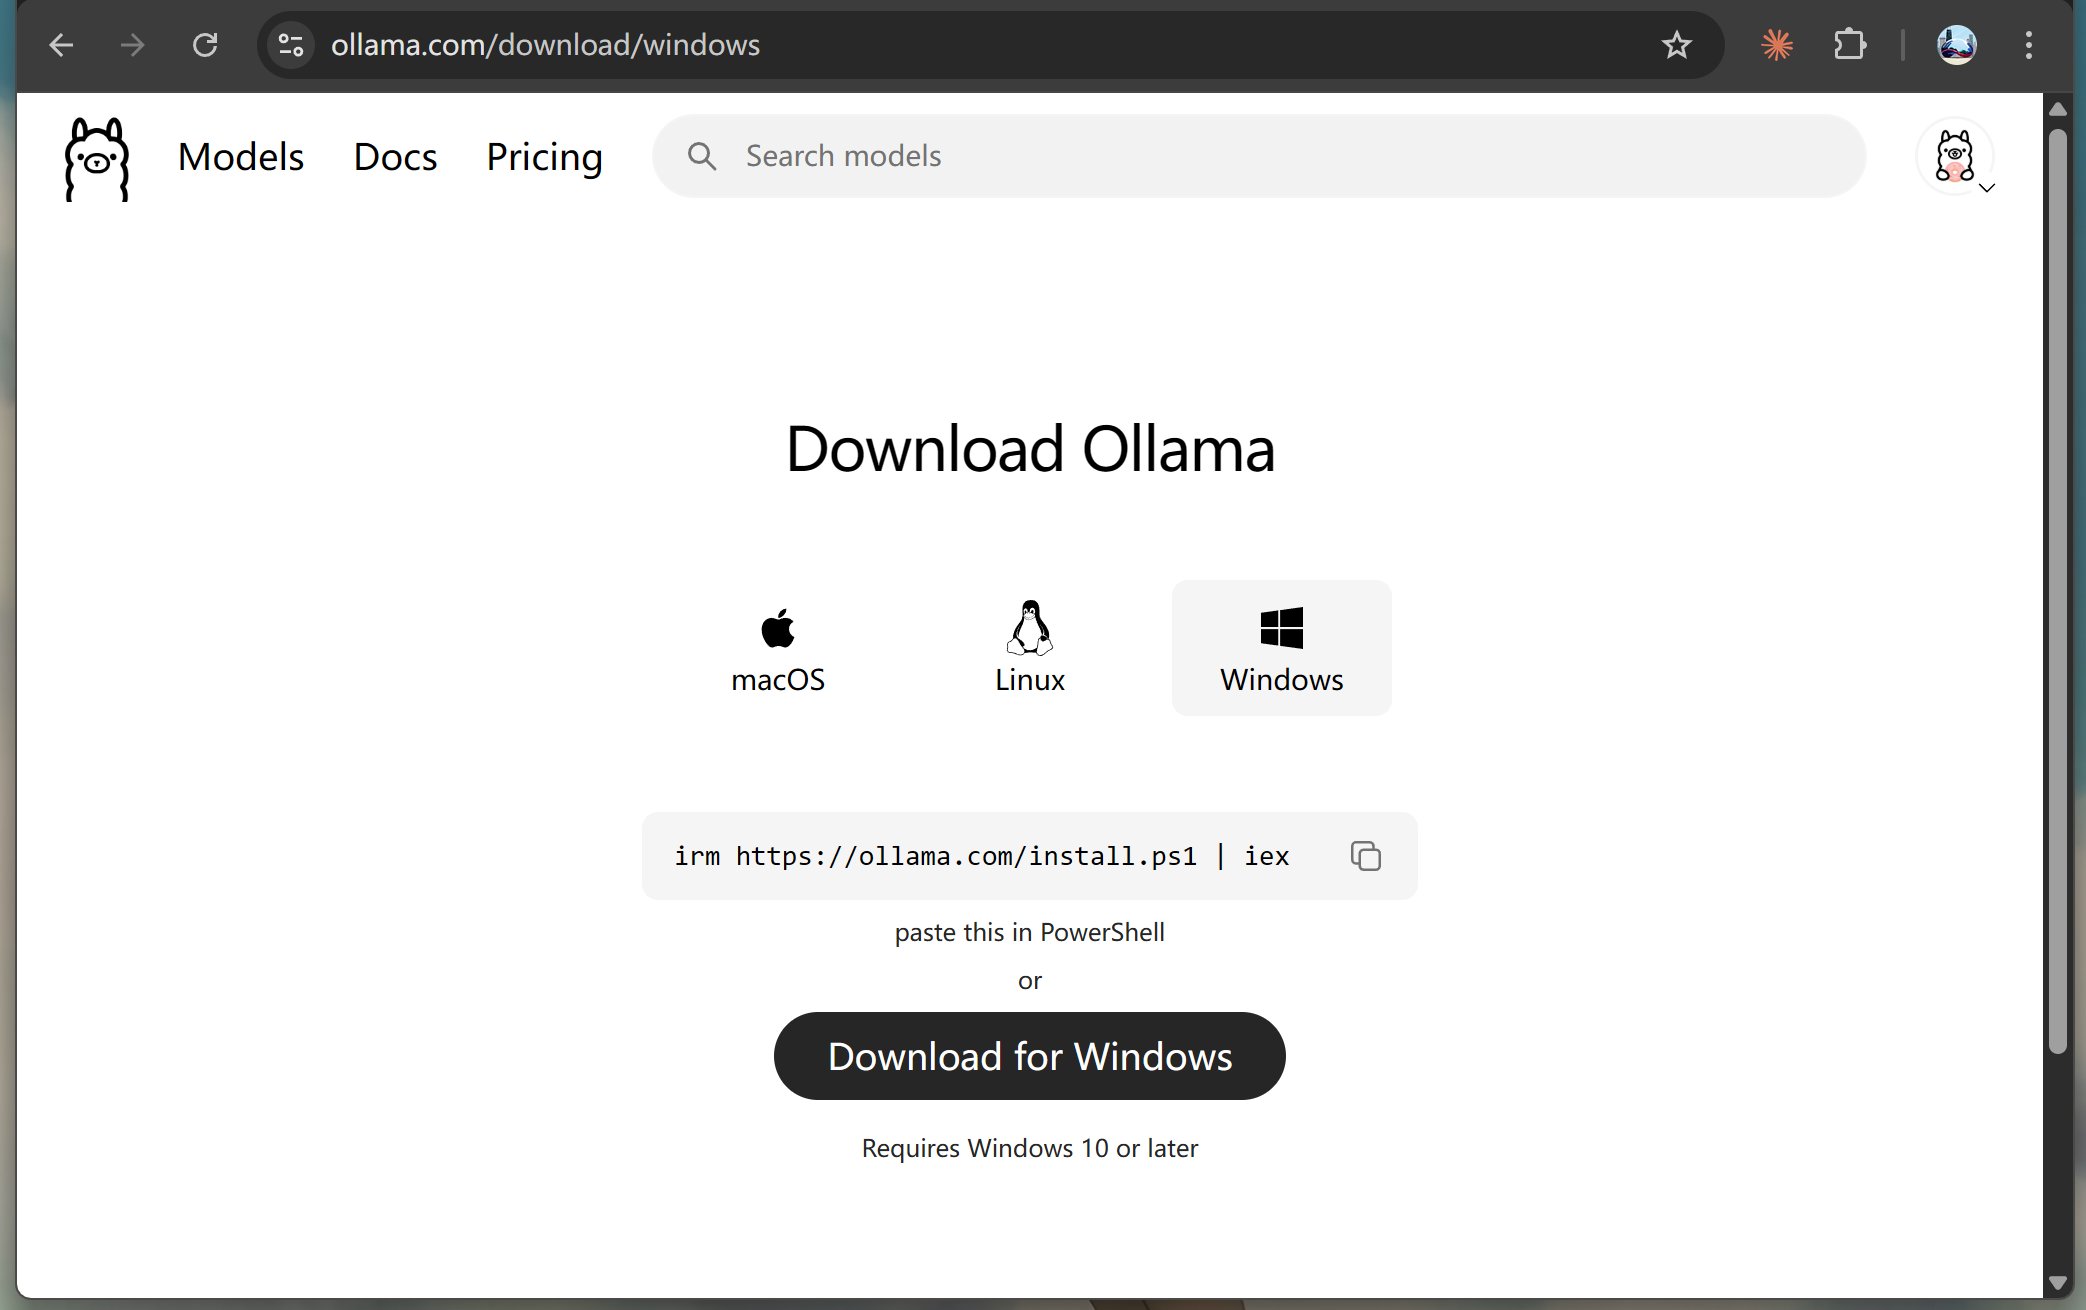
Task: Reload the page
Action: [205, 45]
